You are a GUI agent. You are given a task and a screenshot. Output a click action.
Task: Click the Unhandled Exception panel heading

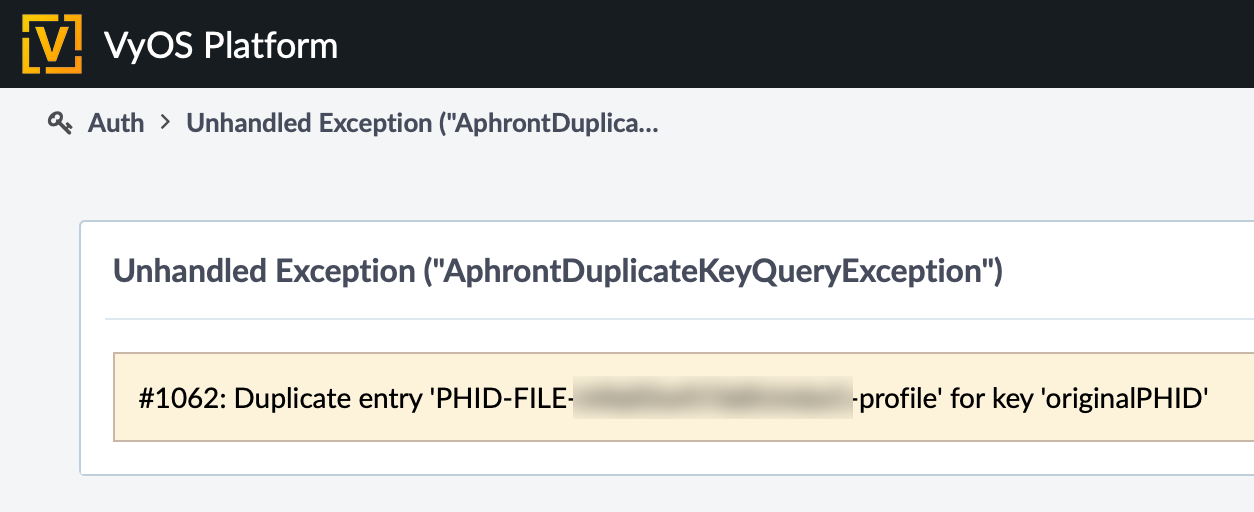click(557, 271)
